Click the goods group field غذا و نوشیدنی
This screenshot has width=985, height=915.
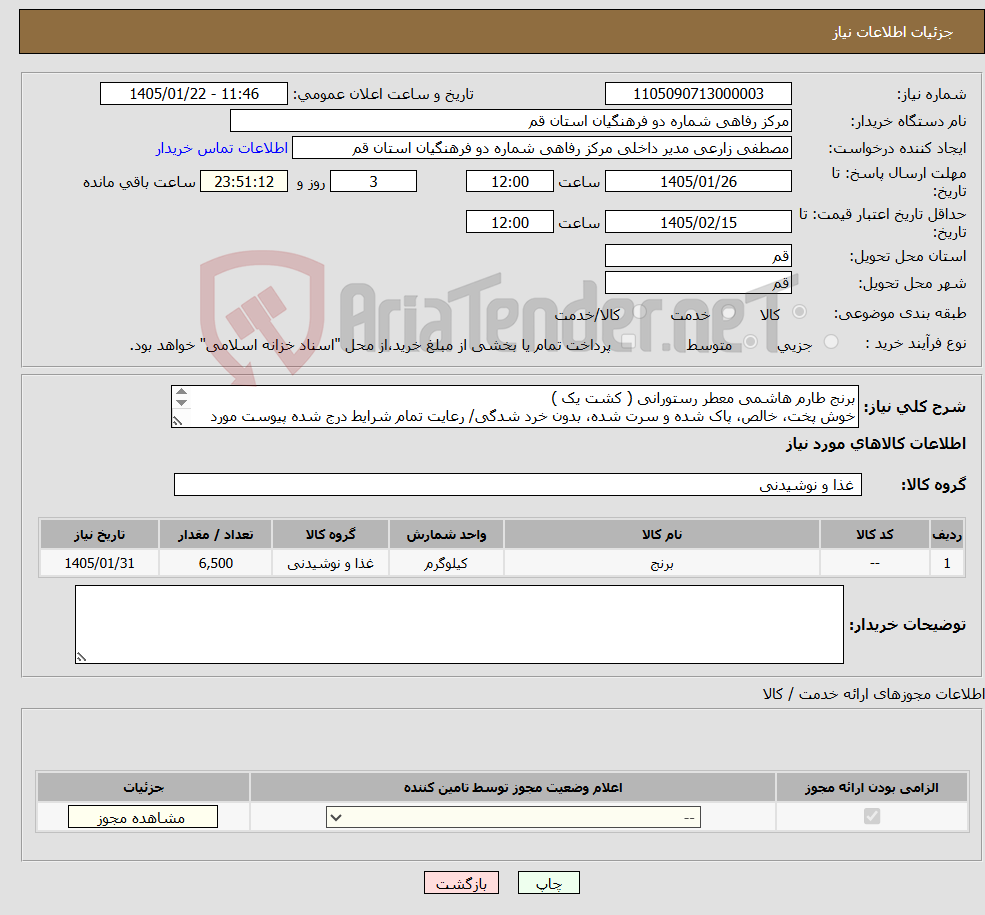(x=518, y=485)
